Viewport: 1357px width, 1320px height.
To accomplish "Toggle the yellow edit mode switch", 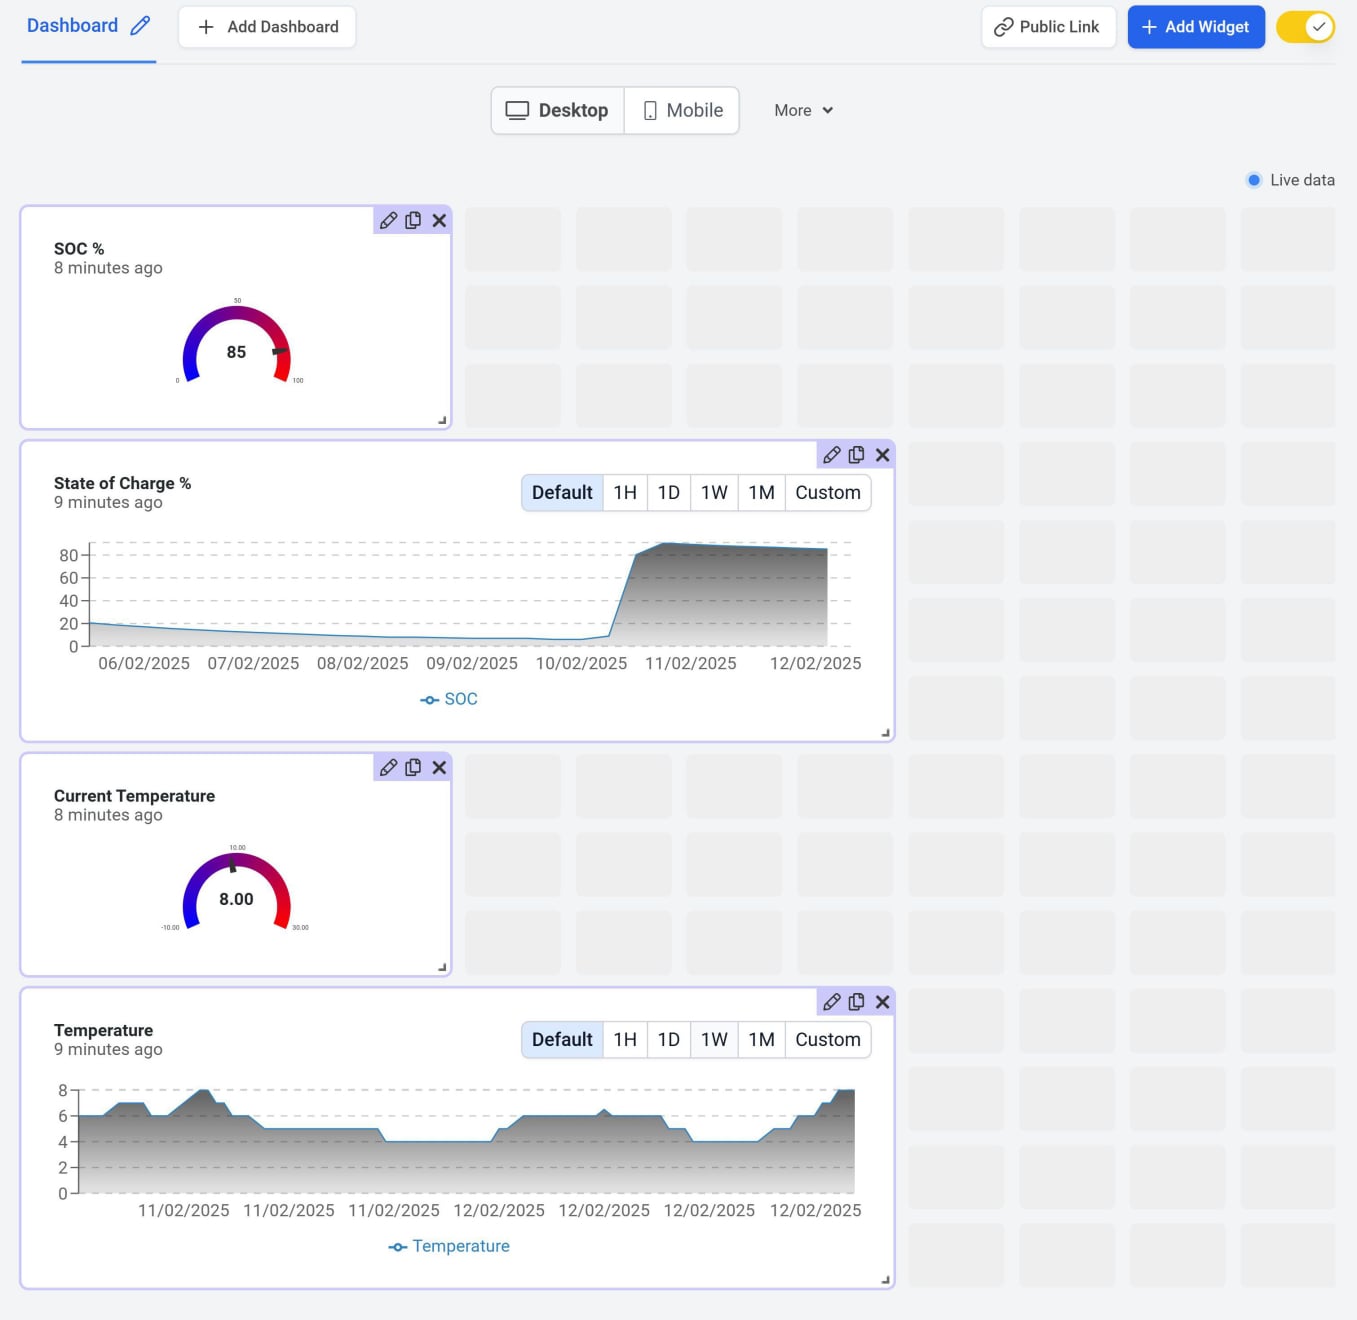I will (x=1305, y=27).
